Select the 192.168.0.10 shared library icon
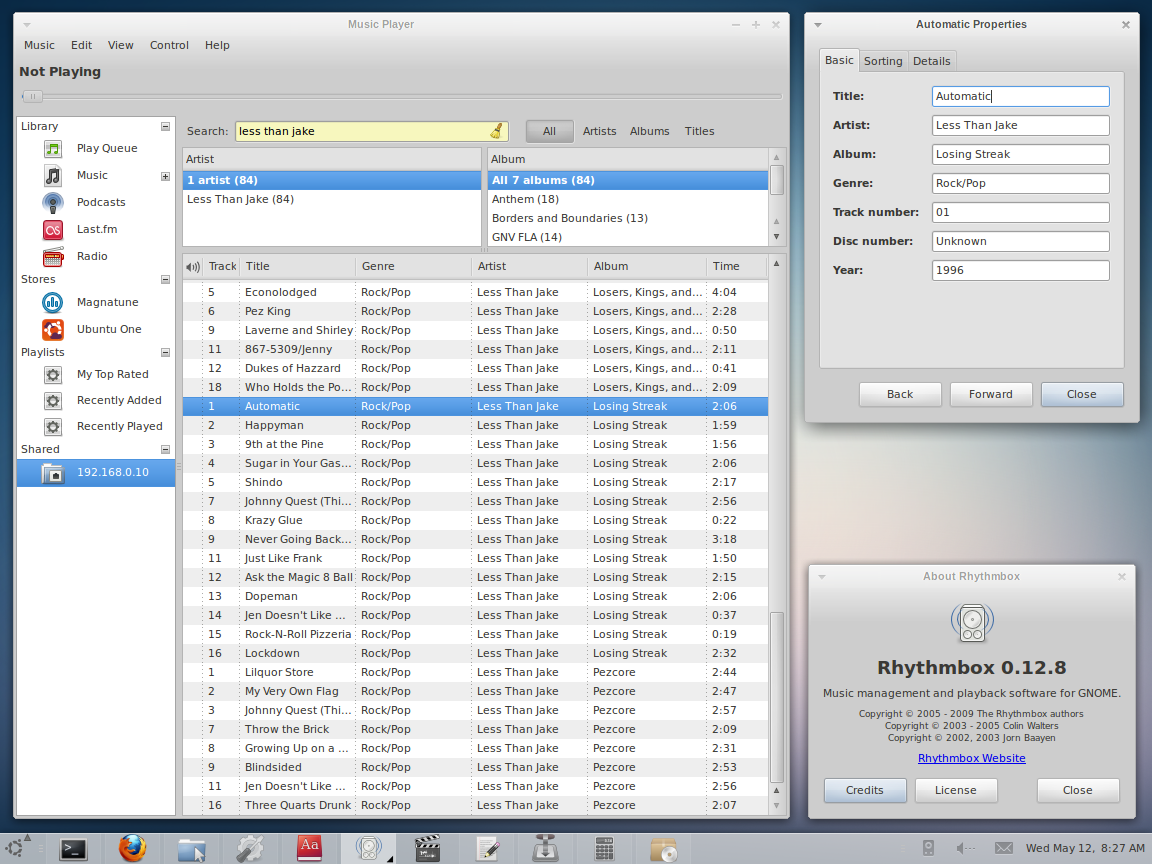 point(53,473)
